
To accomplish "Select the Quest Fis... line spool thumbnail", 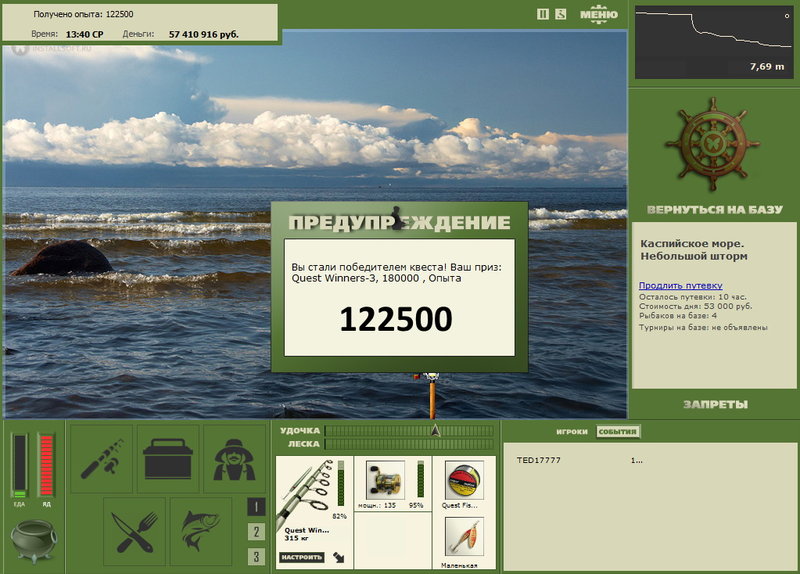I will point(464,480).
